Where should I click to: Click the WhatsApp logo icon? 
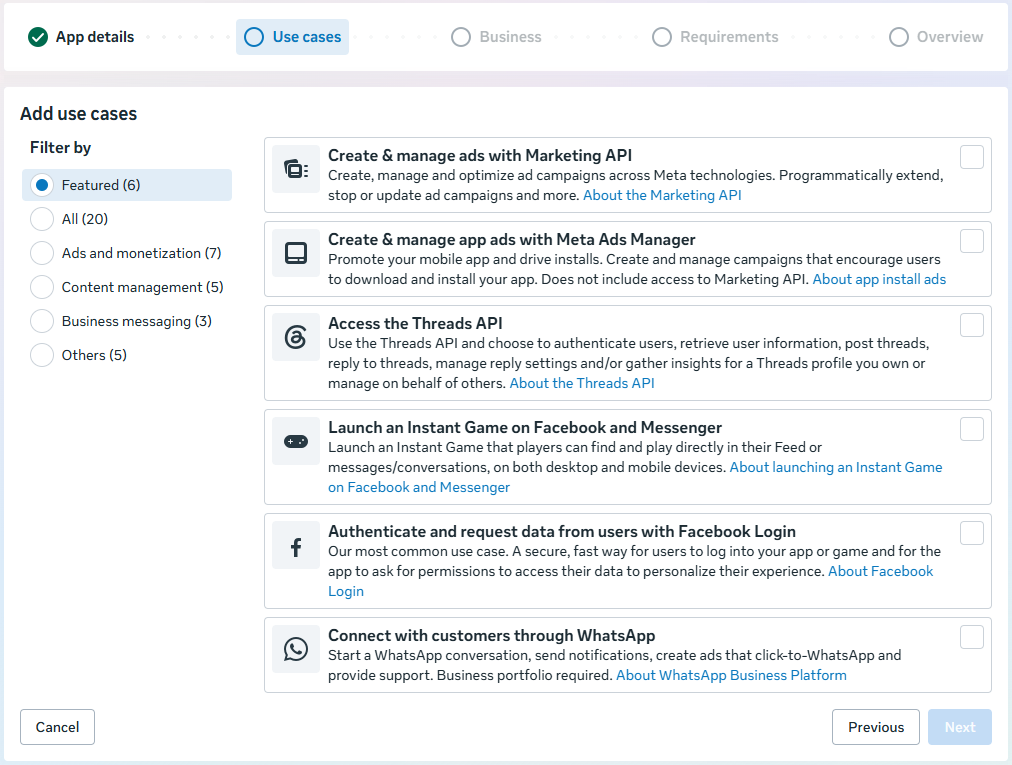(x=296, y=649)
